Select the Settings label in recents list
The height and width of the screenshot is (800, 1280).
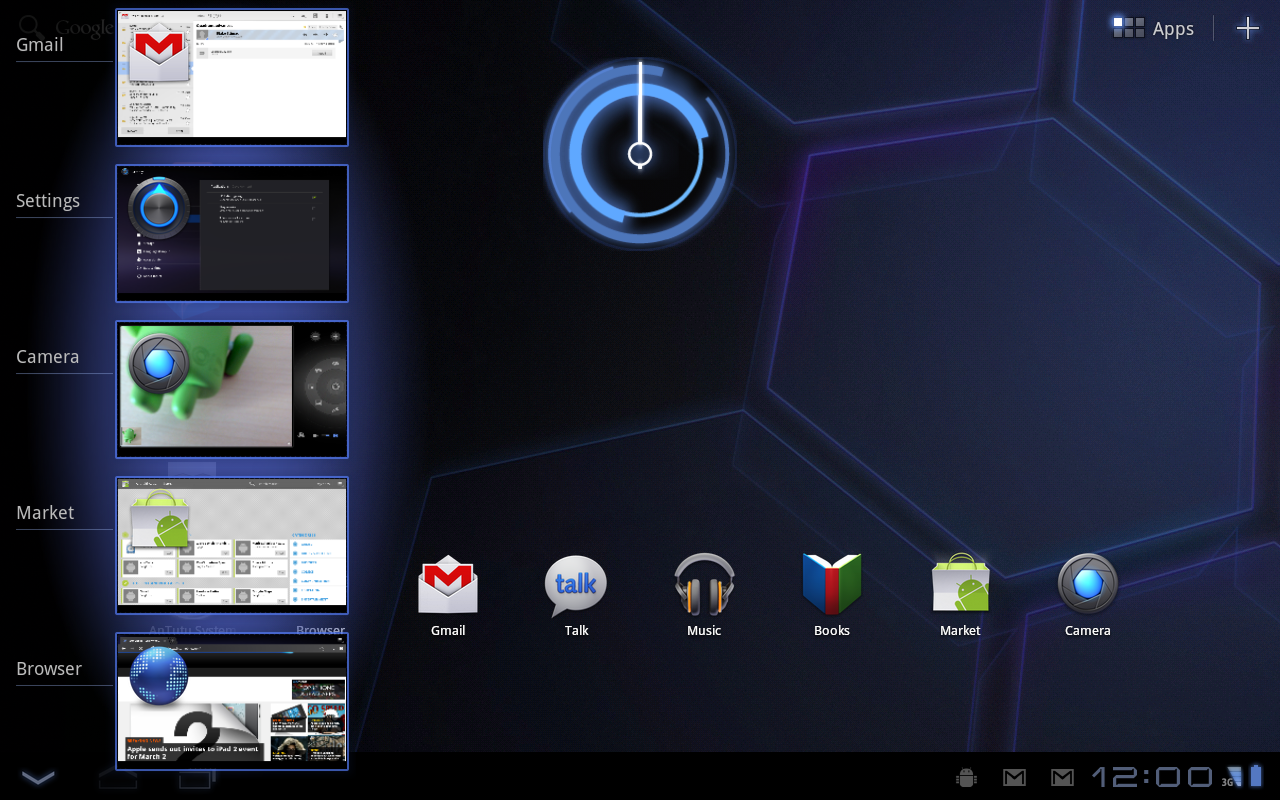point(48,201)
